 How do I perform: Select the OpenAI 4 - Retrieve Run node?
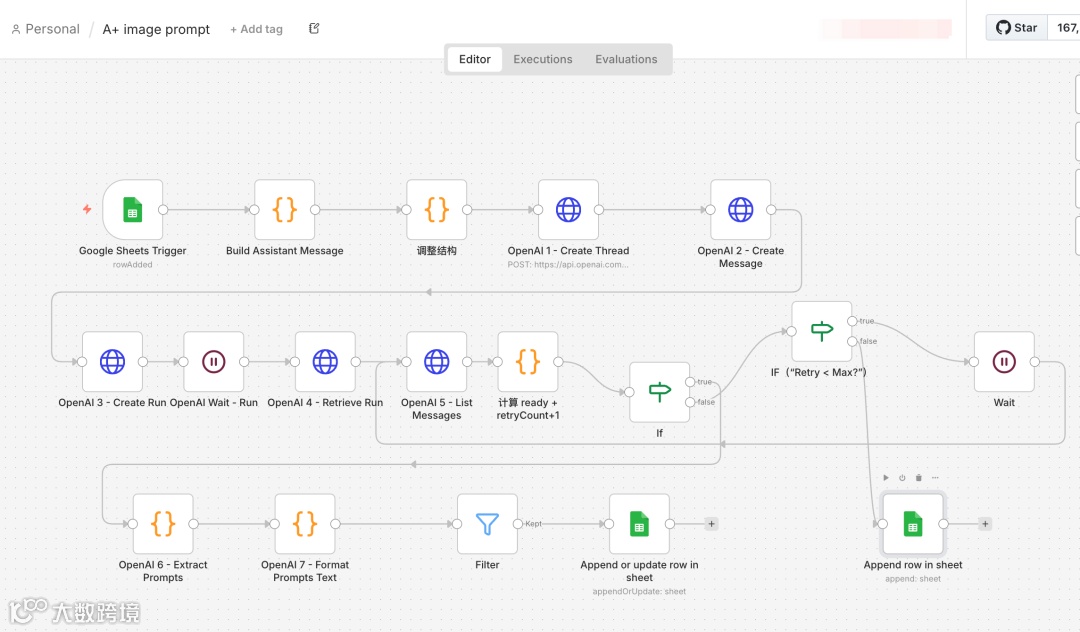325,361
